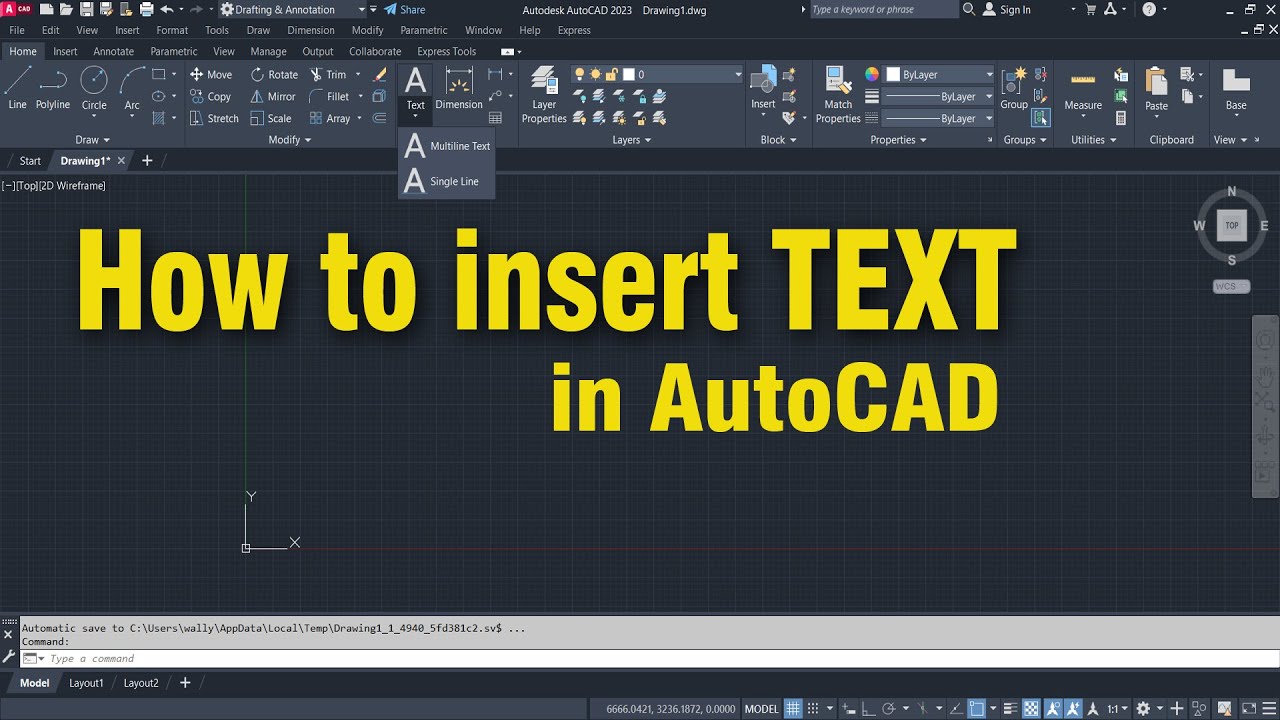Click the Share button

pyautogui.click(x=404, y=9)
